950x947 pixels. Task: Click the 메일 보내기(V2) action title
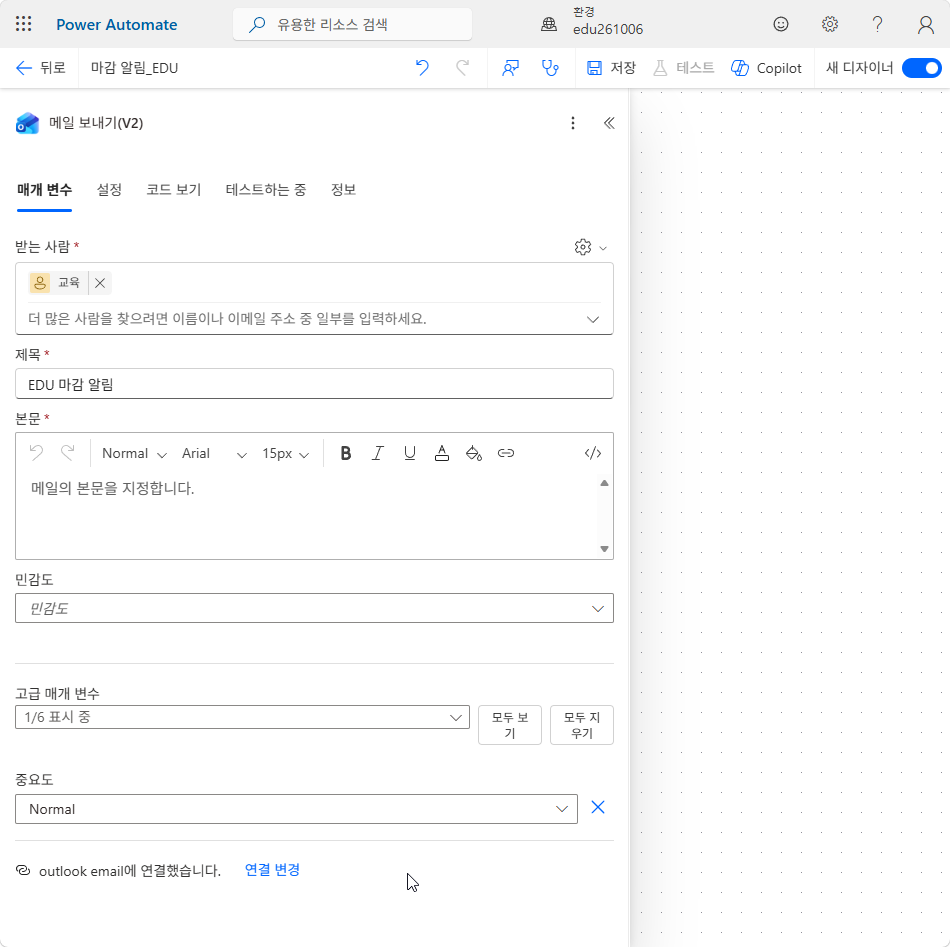click(96, 123)
